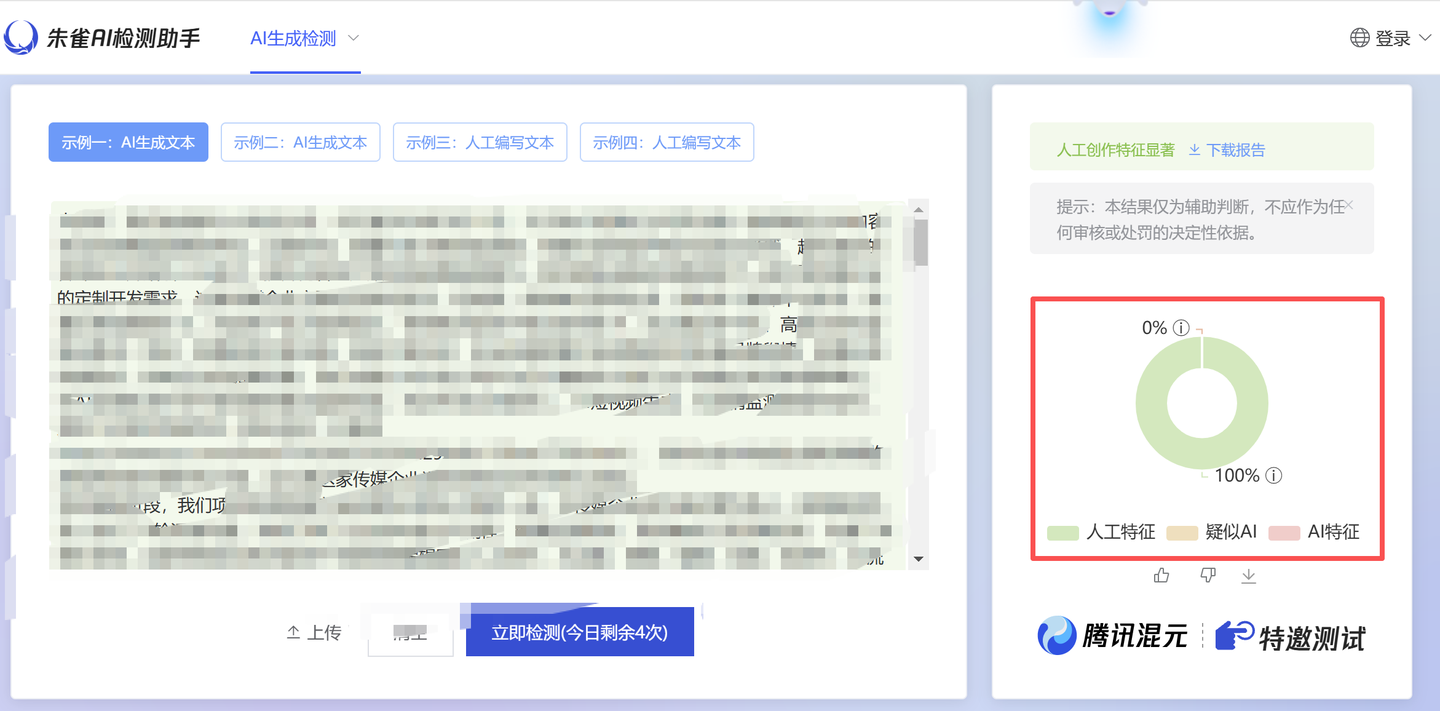
Task: Click the 立即检测 button
Action: coord(579,632)
